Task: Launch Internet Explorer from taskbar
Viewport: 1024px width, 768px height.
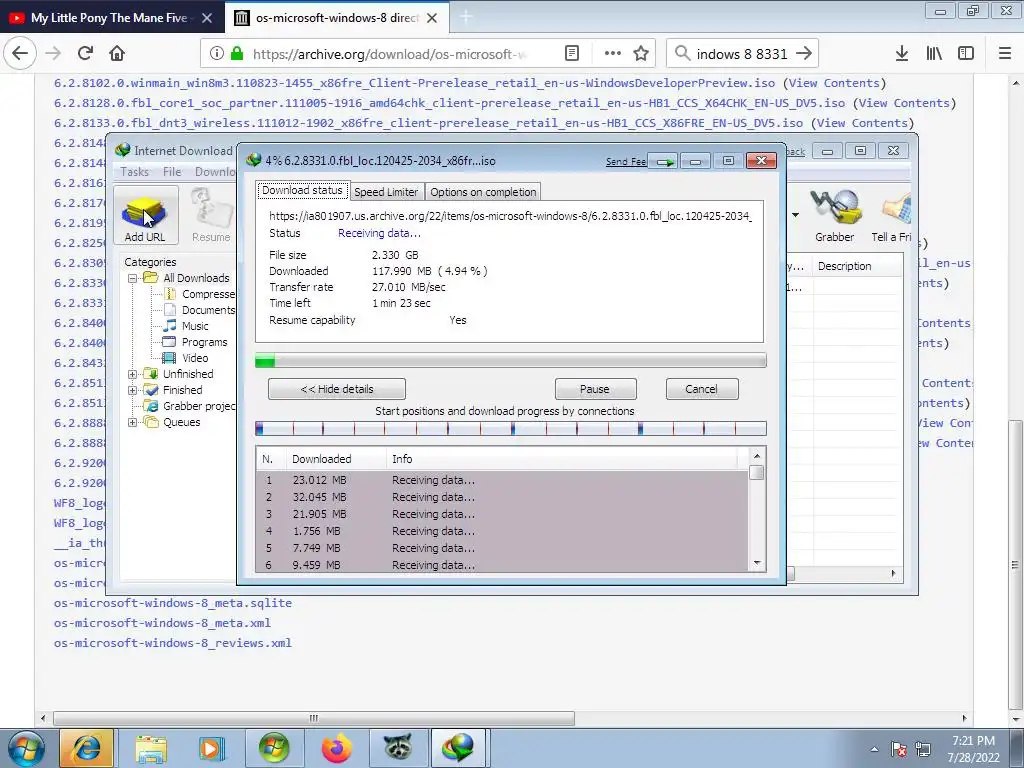Action: (88, 748)
